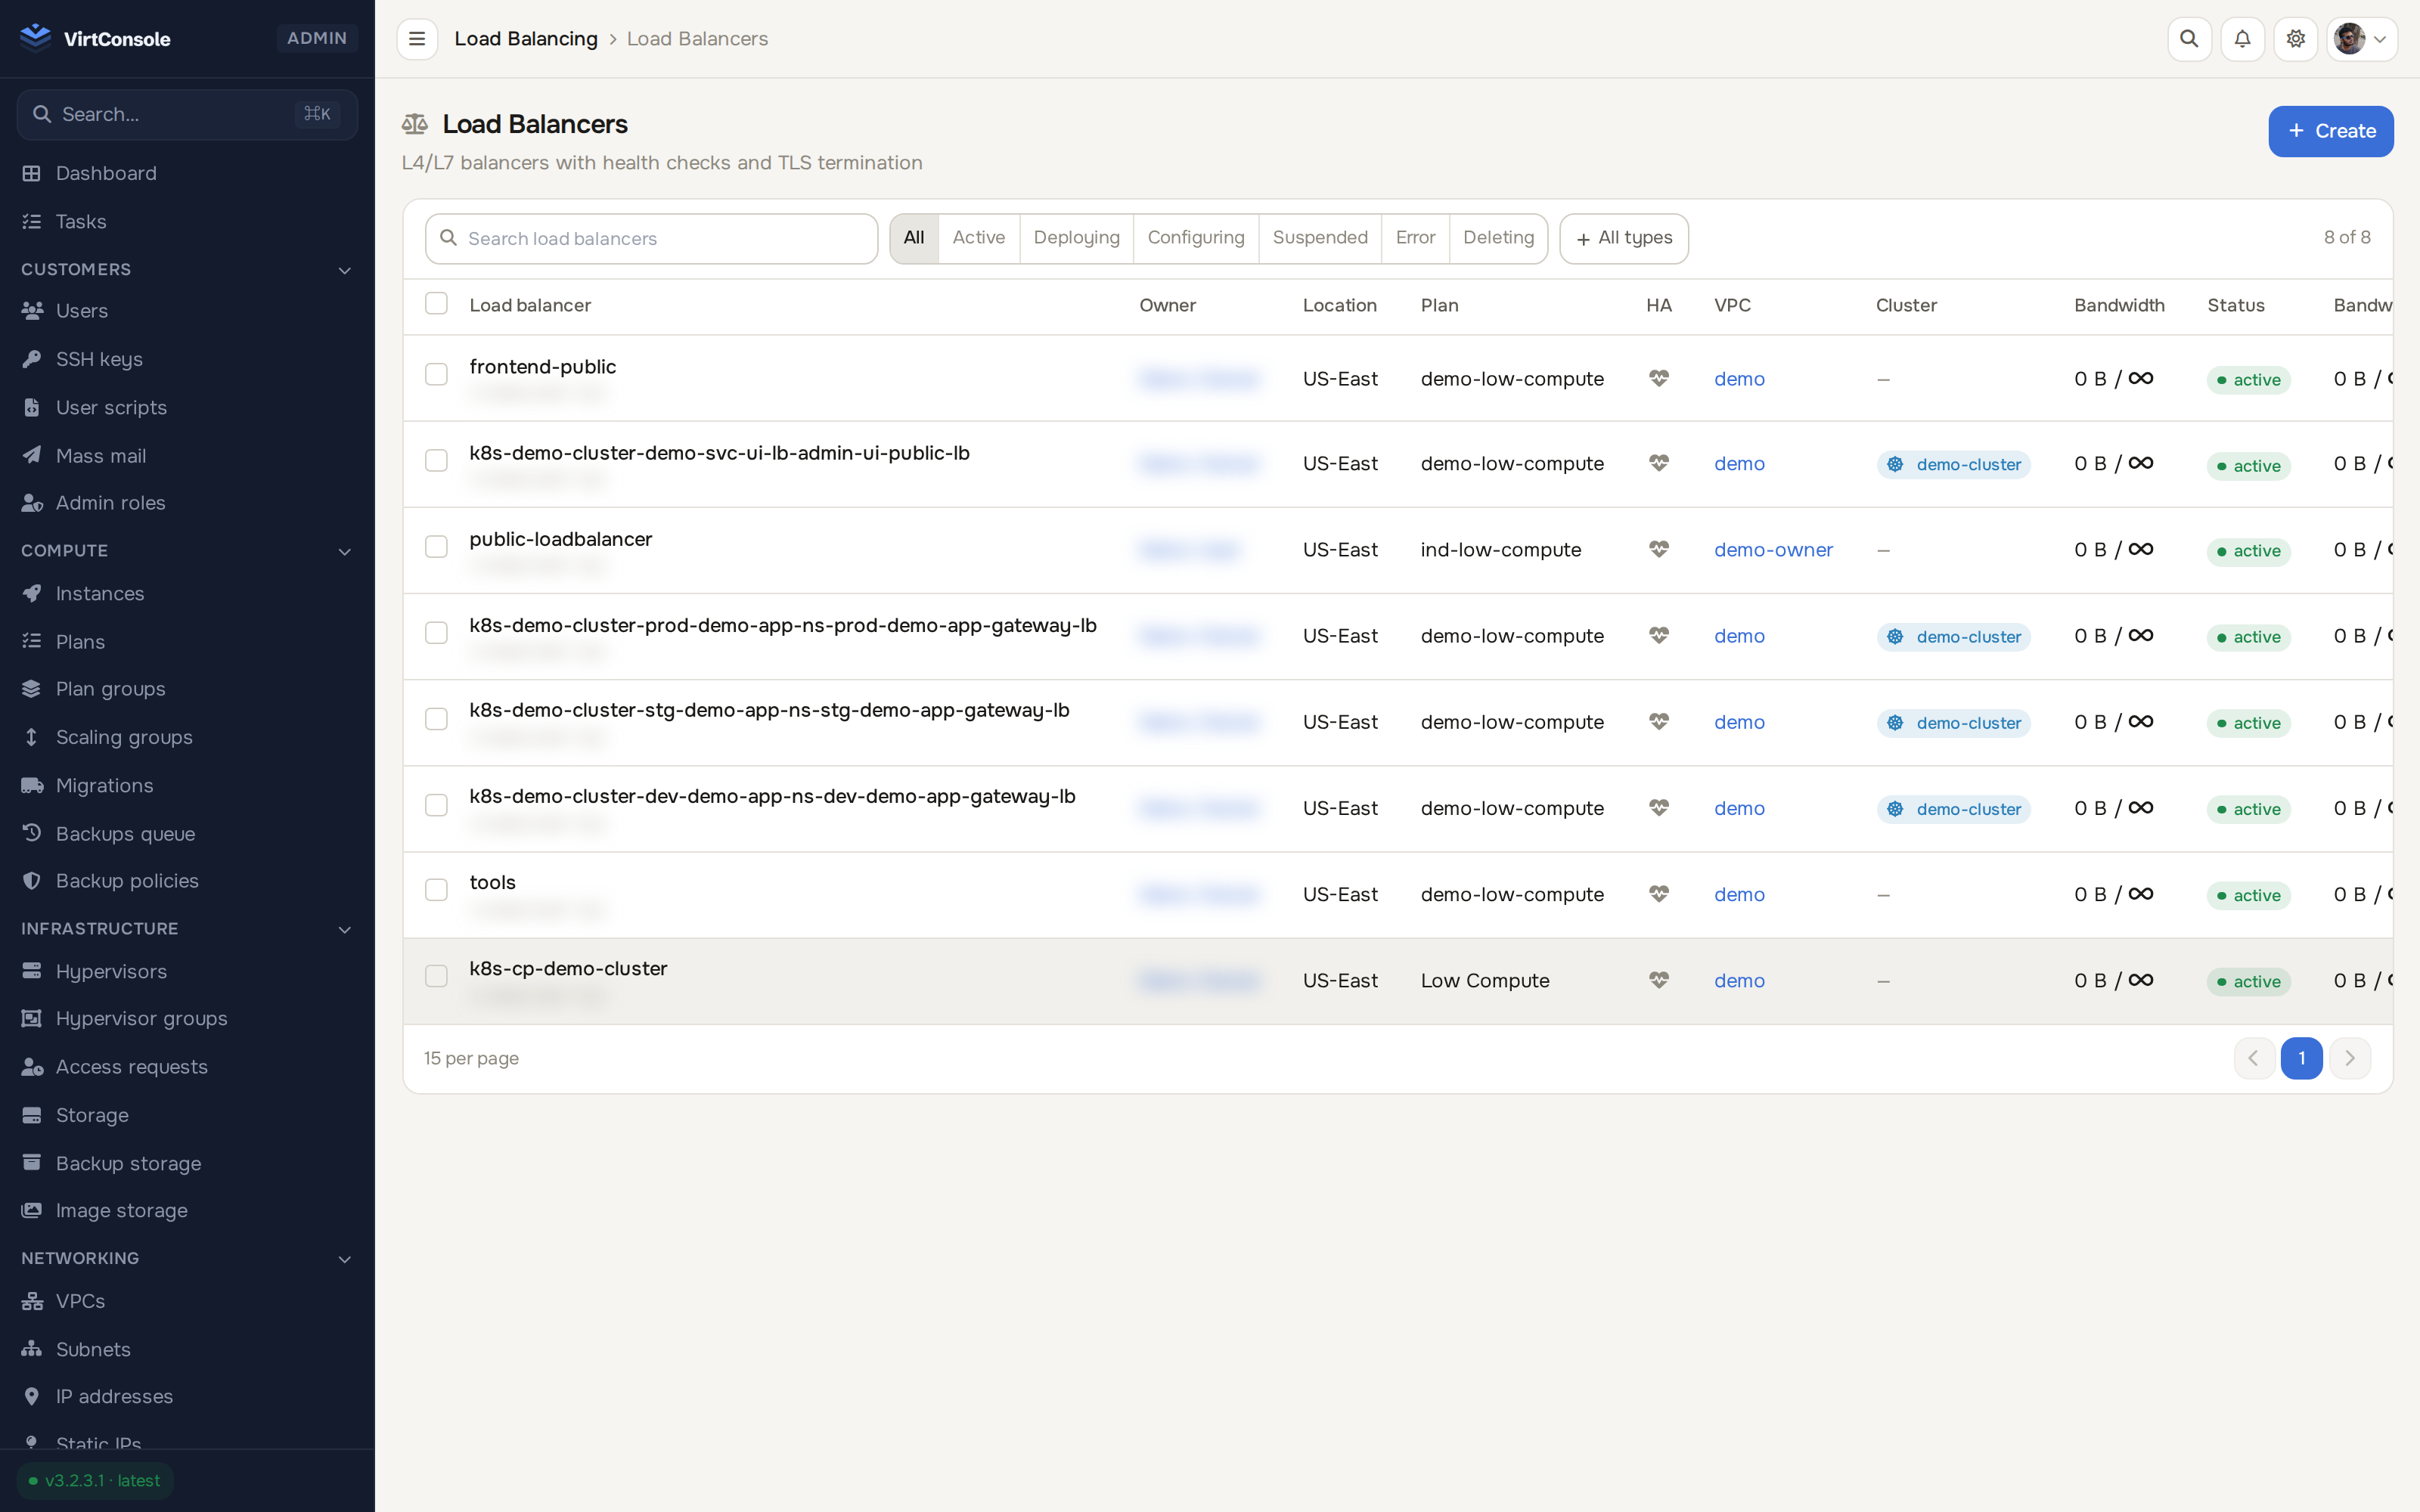Select the dev-demo-app-gateway-lb row checkbox
The image size is (2420, 1512).
[x=436, y=805]
